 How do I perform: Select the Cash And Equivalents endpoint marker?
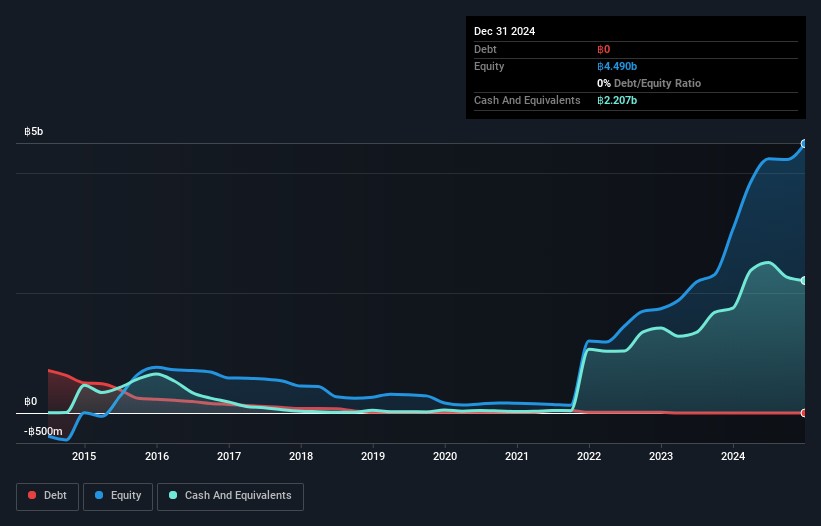[804, 281]
